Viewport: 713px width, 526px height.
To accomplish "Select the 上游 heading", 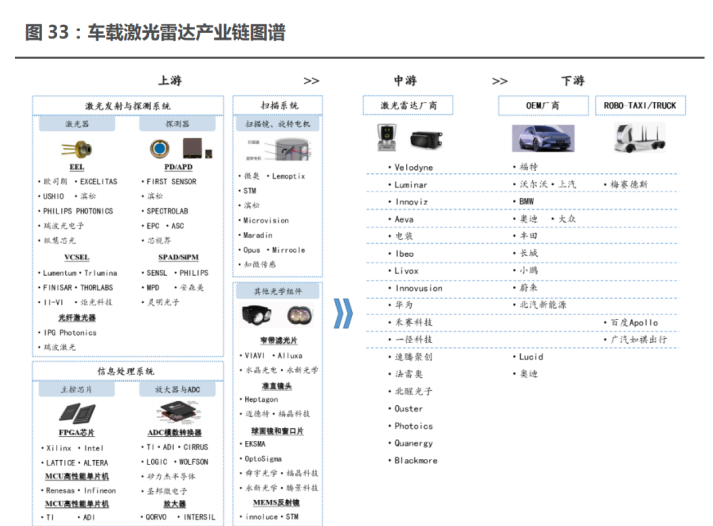I will [x=170, y=80].
